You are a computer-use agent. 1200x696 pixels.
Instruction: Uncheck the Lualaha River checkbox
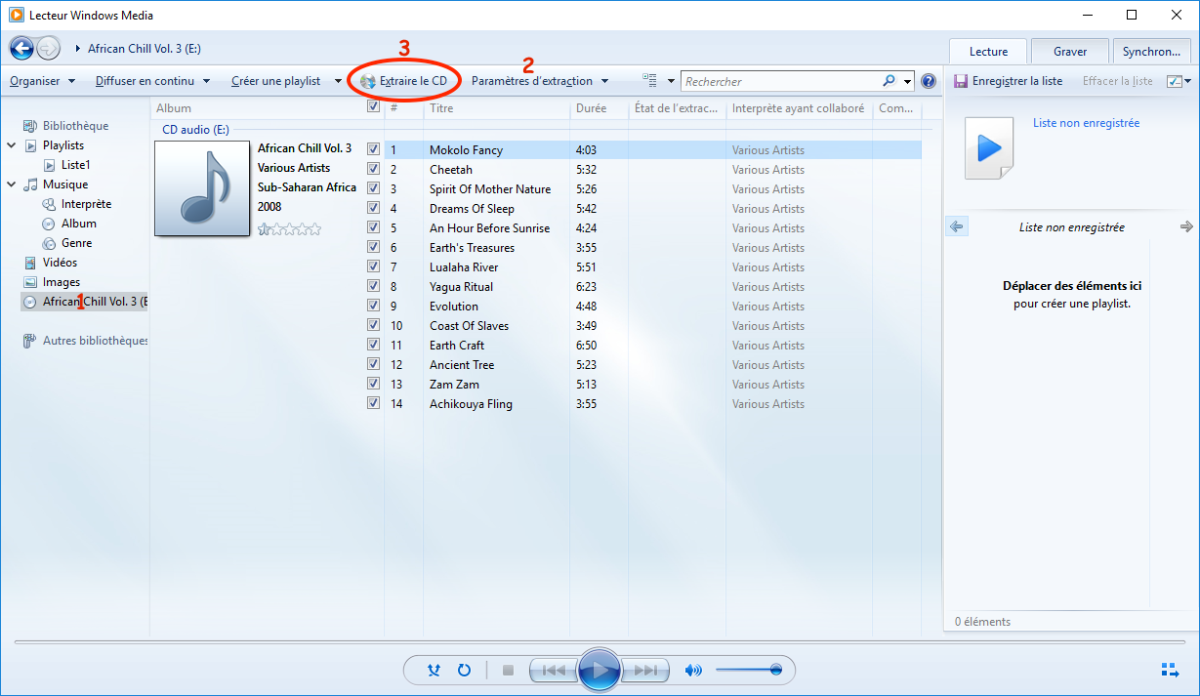pos(373,266)
